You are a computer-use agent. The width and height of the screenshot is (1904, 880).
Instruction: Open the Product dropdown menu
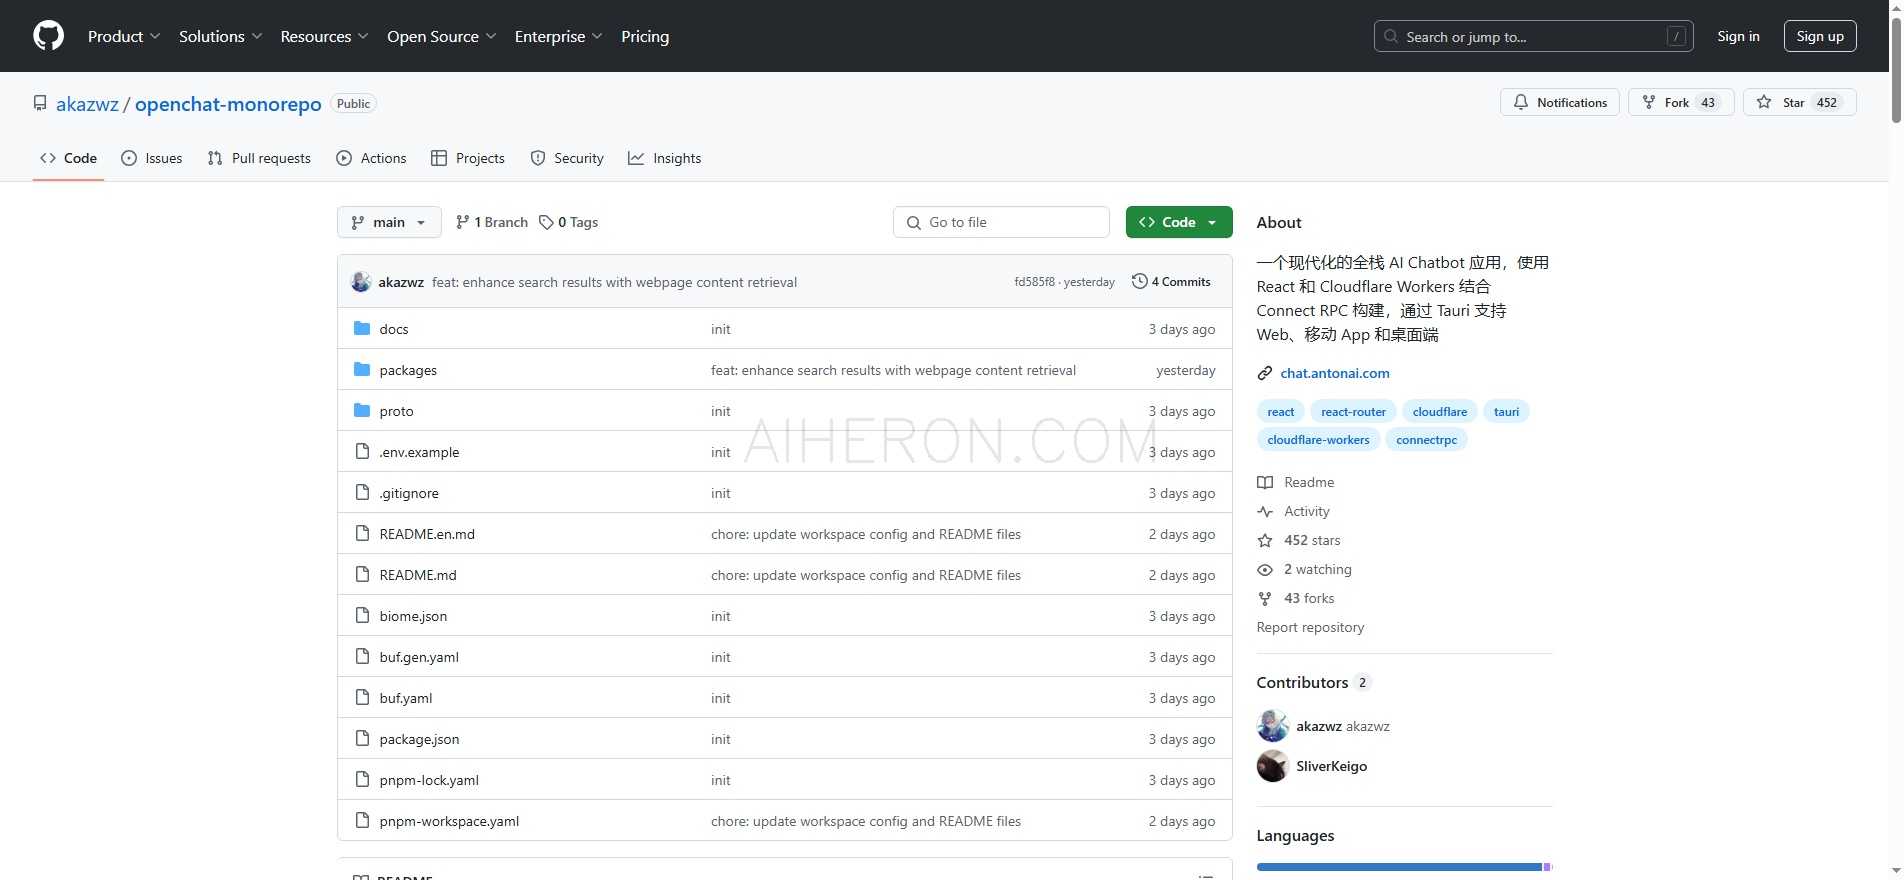click(x=124, y=36)
